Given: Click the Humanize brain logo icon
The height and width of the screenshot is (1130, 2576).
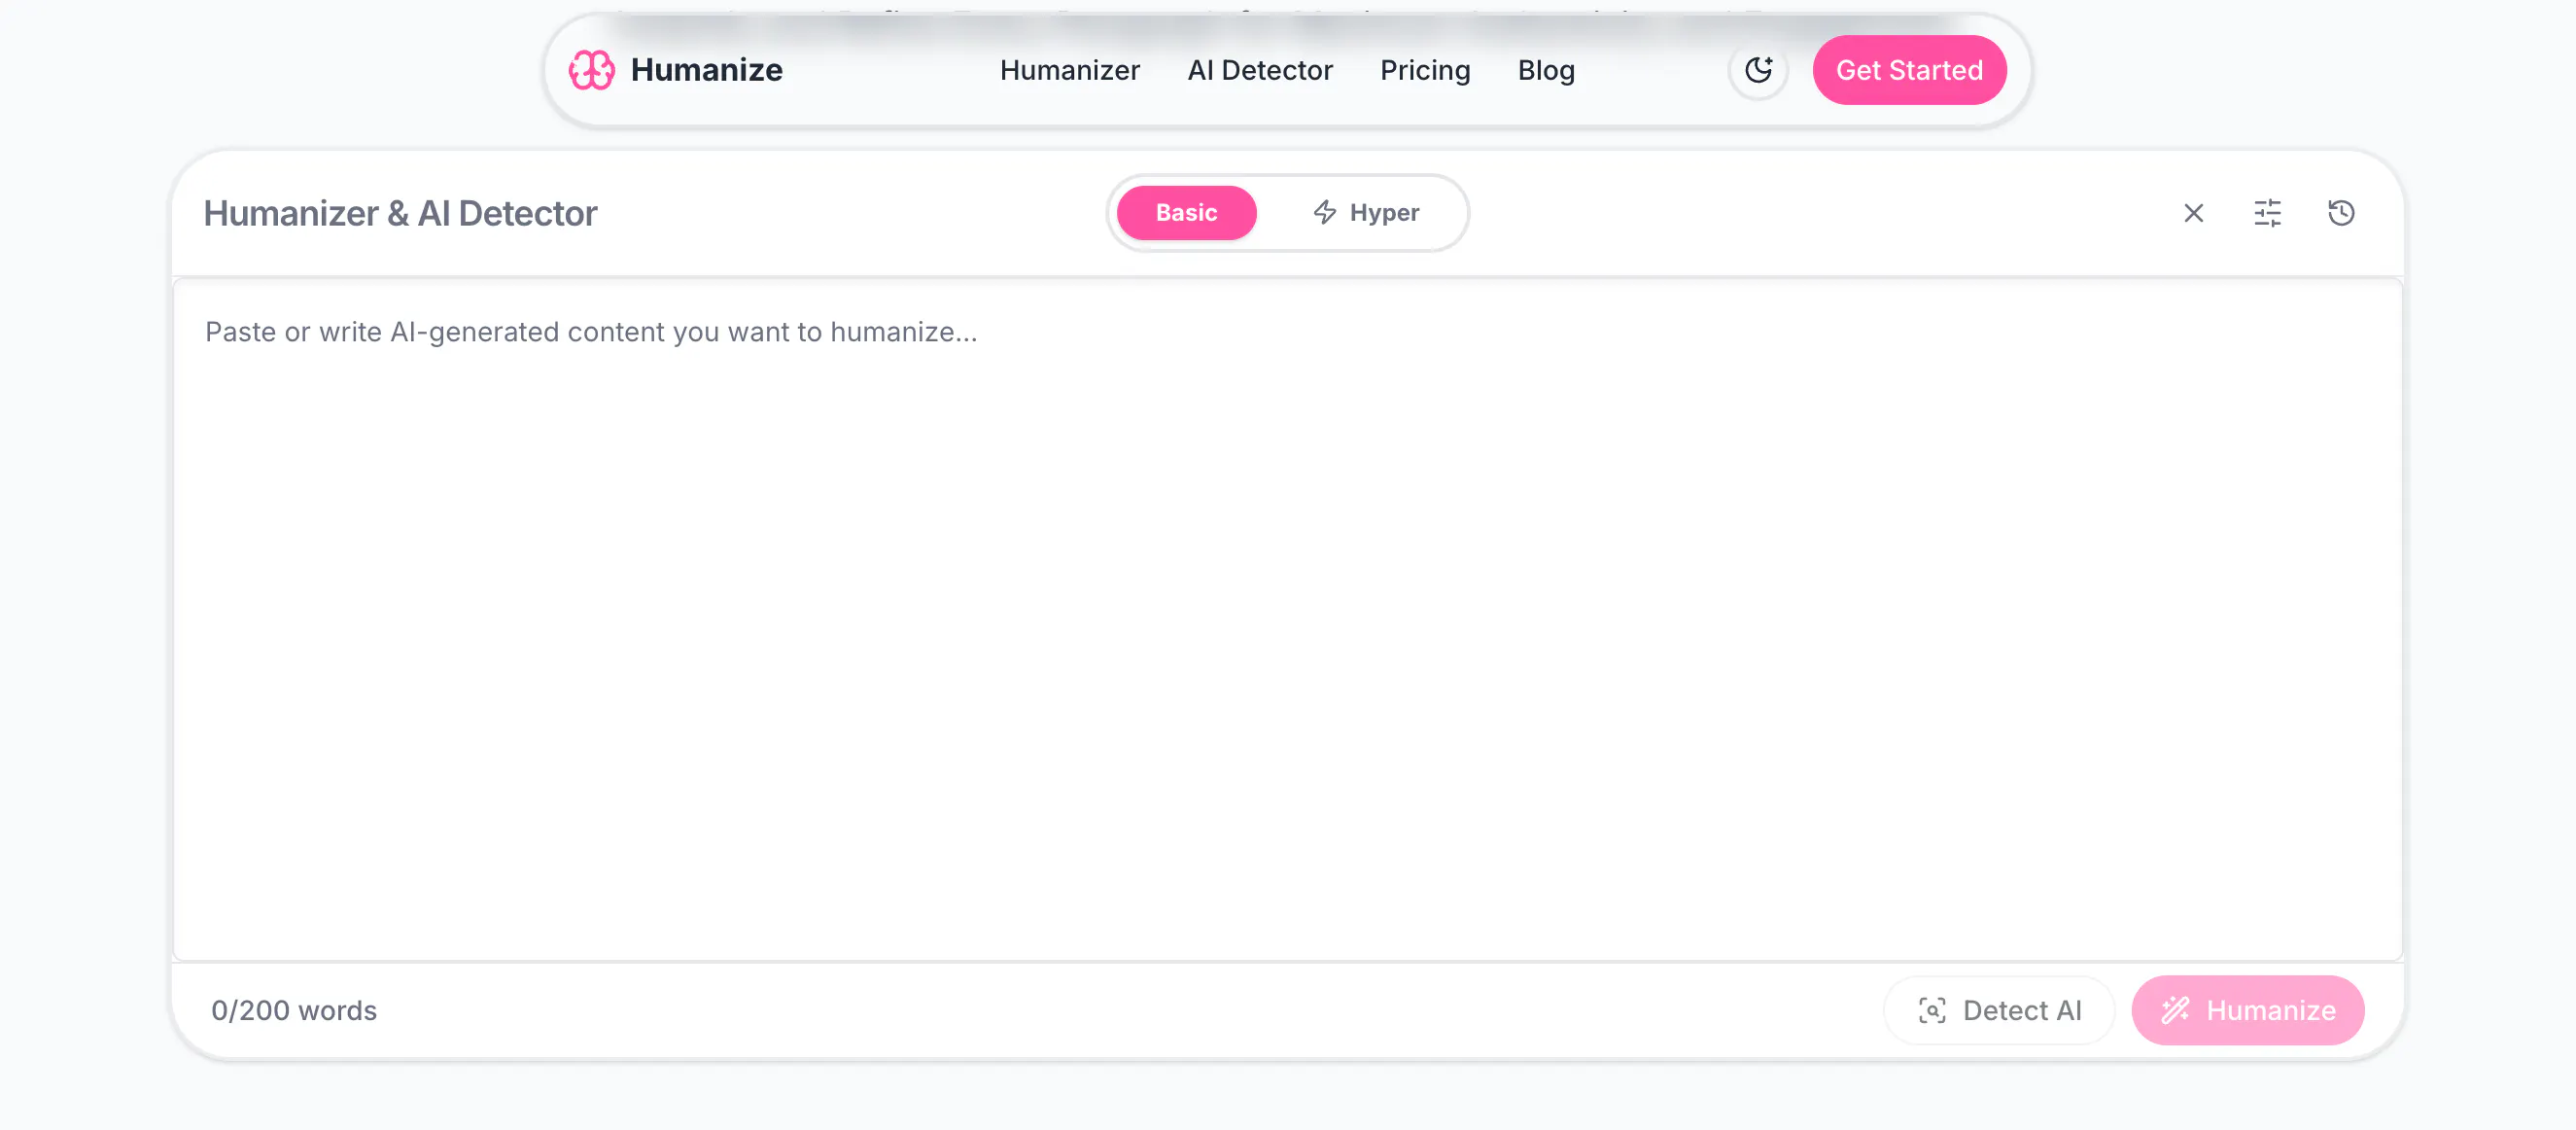Looking at the screenshot, I should pyautogui.click(x=591, y=70).
